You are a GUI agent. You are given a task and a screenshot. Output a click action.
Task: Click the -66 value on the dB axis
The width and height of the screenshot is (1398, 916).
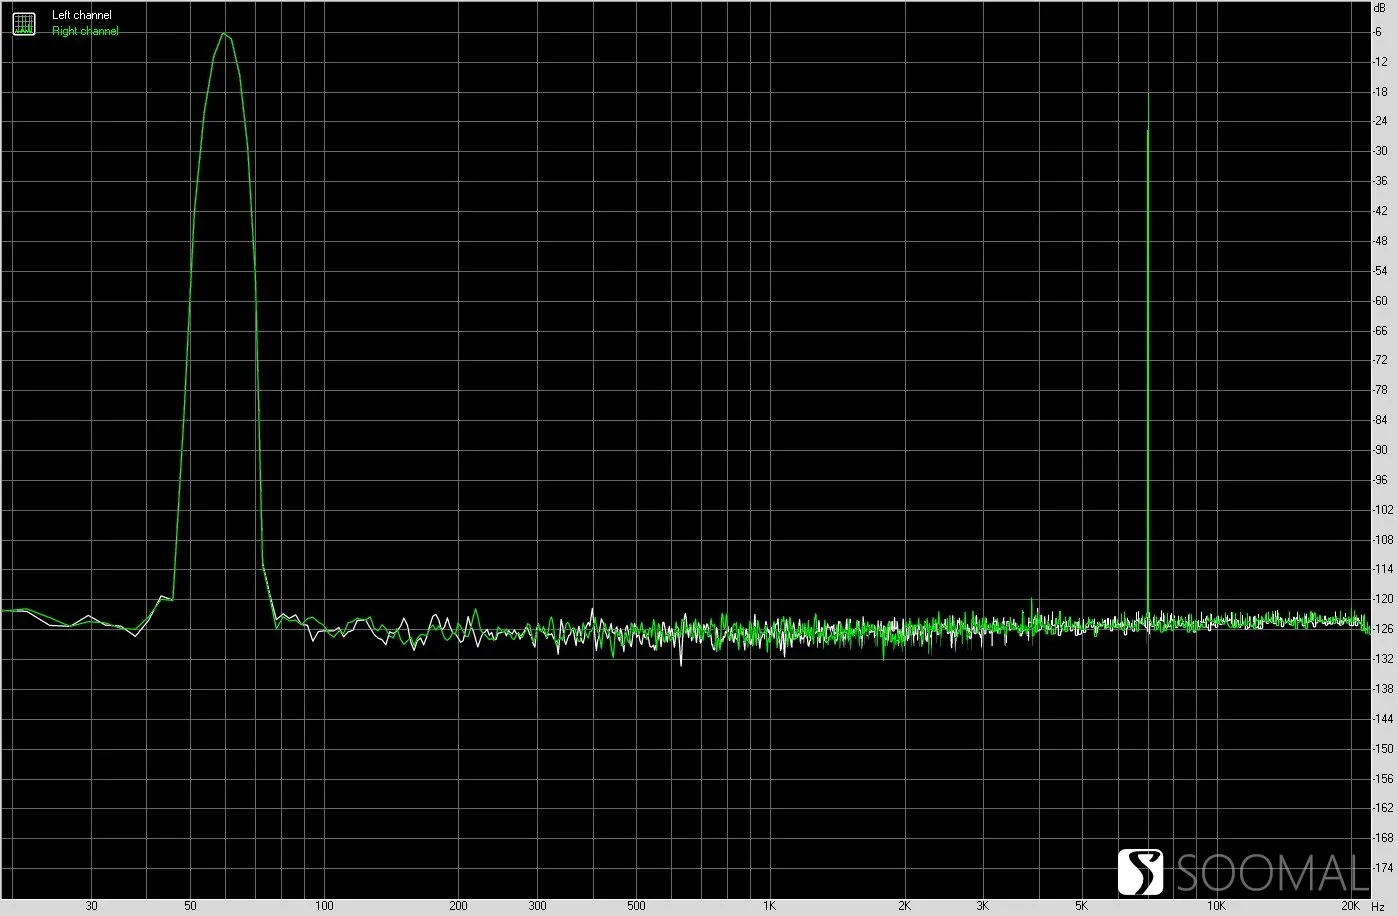point(1380,331)
